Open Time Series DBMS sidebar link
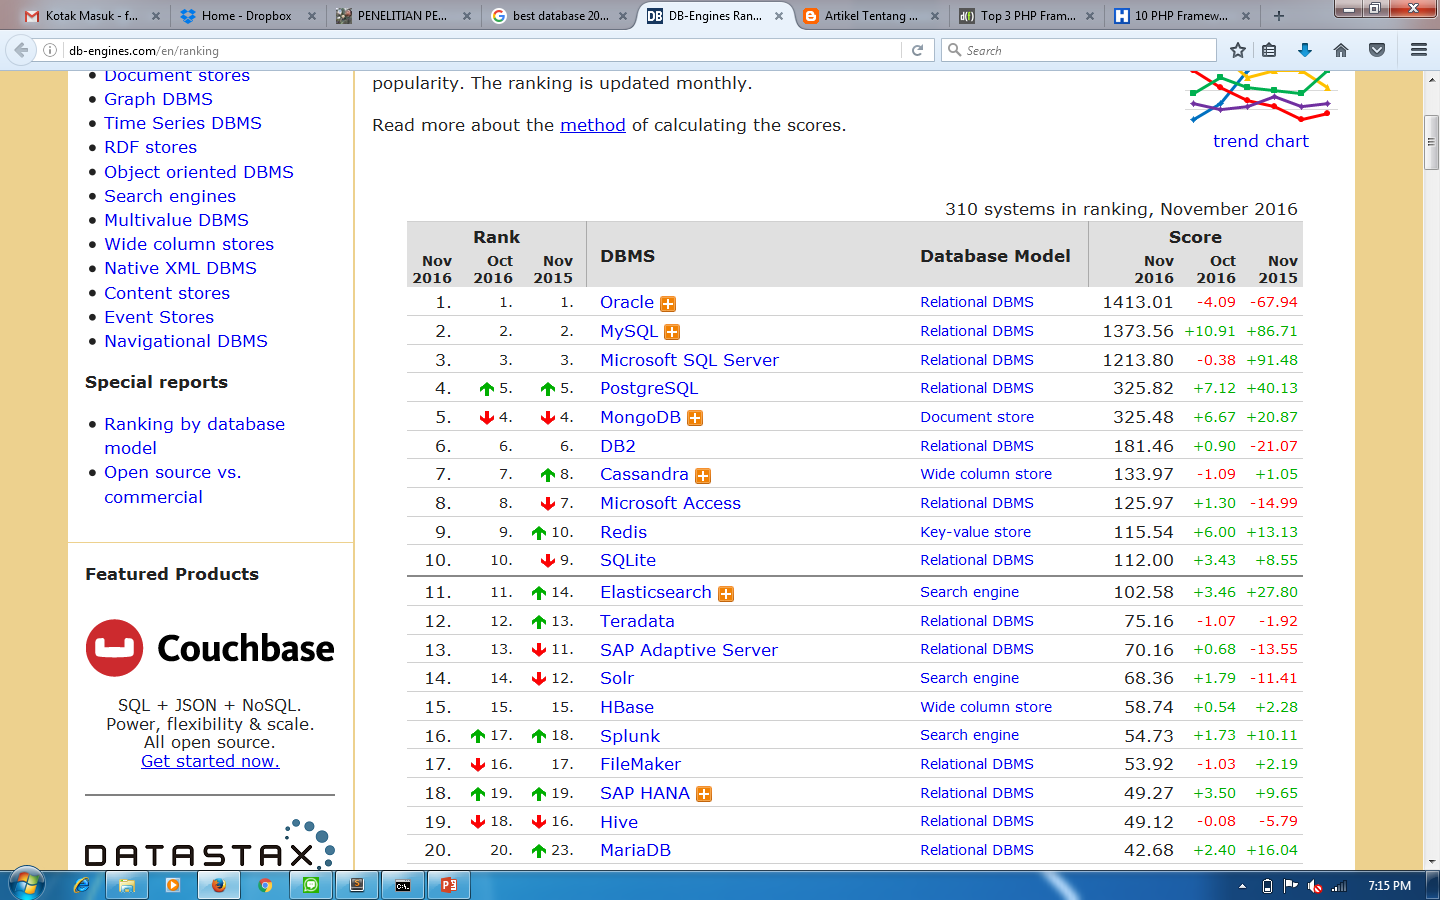The height and width of the screenshot is (900, 1440). coord(183,123)
